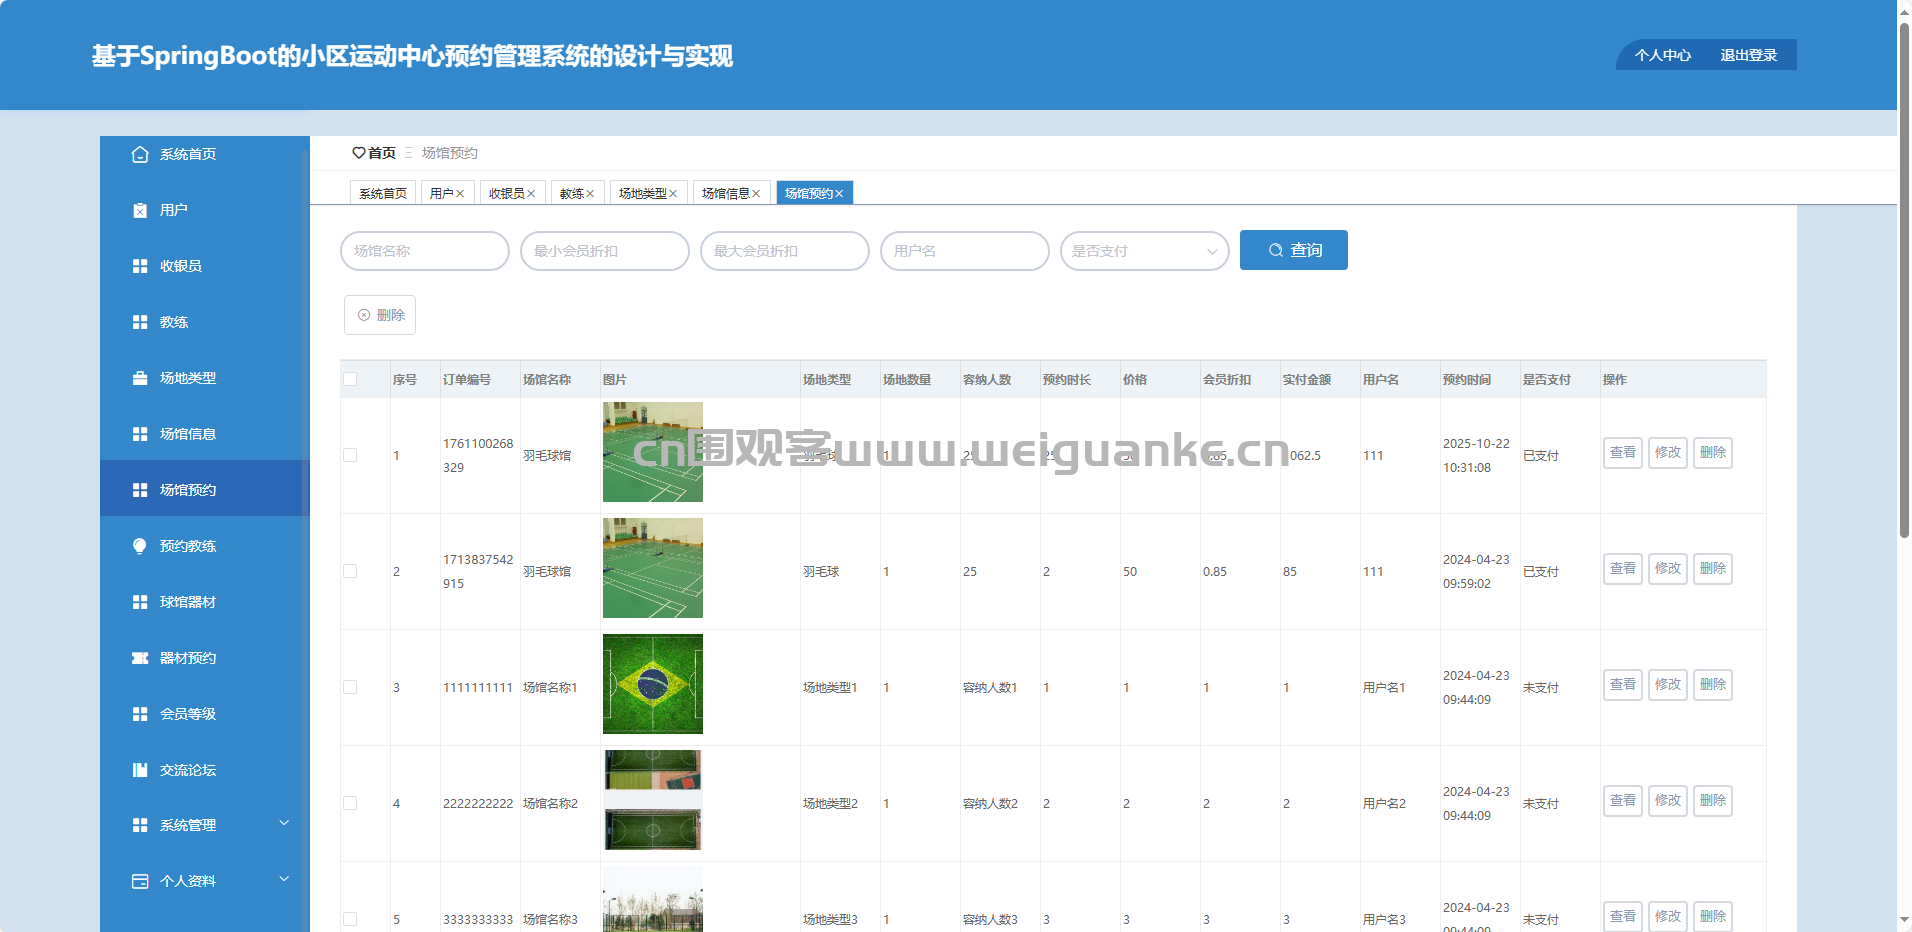Click the 会员等级 grid icon in sidebar

click(140, 714)
